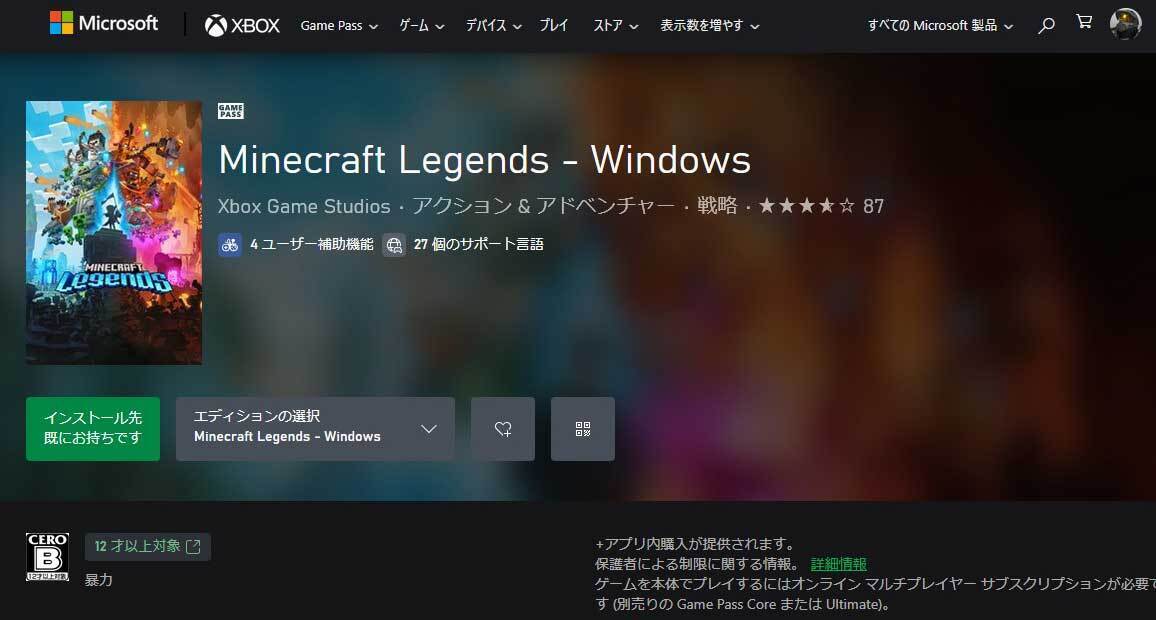This screenshot has width=1156, height=620.
Task: Click the star rating 87
Action: 821,206
